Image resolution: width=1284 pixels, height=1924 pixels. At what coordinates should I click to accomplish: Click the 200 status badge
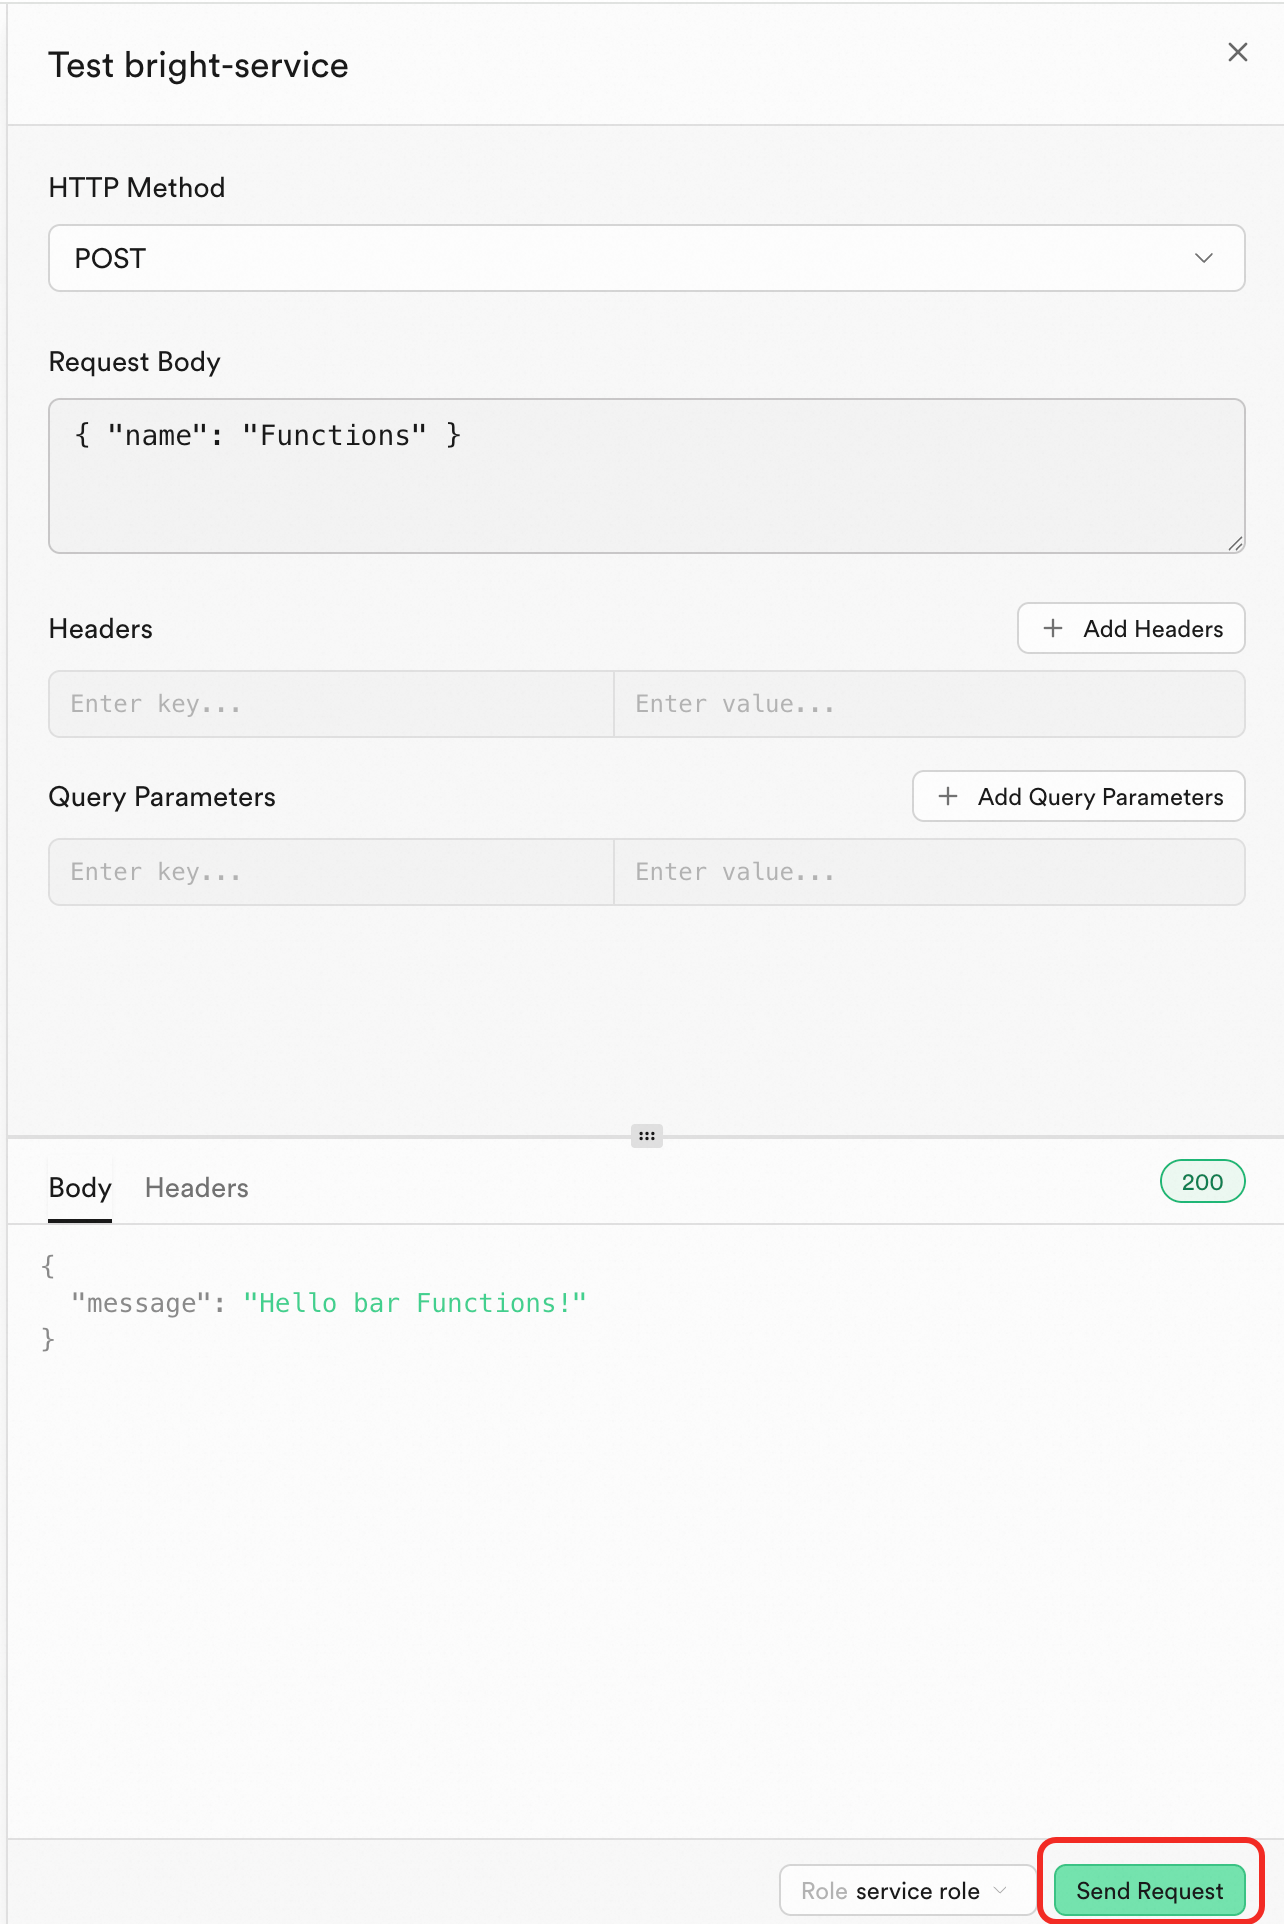point(1202,1182)
